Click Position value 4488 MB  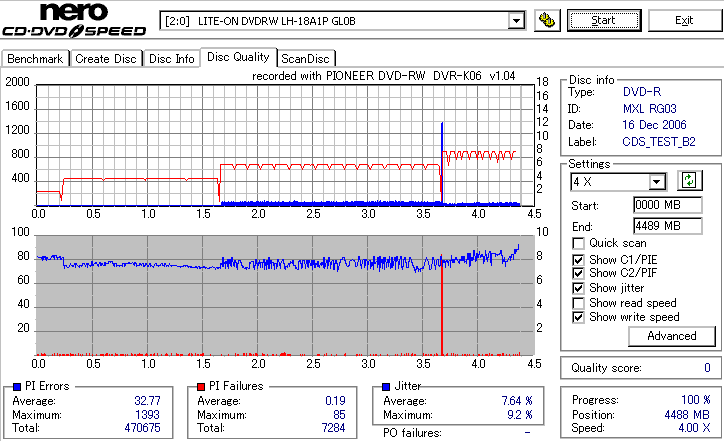pyautogui.click(x=687, y=415)
